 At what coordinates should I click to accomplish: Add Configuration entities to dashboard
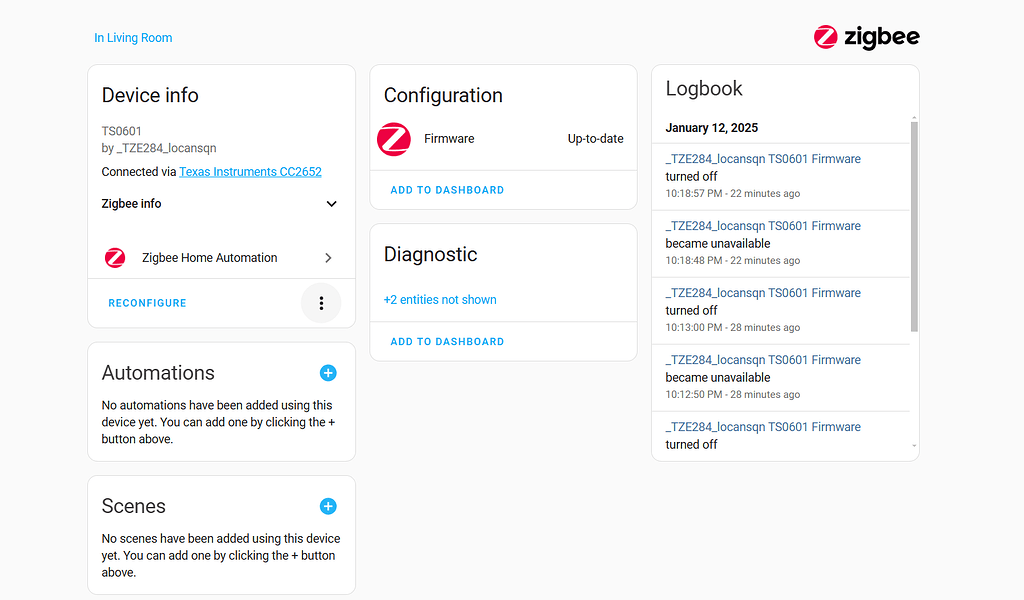(447, 190)
